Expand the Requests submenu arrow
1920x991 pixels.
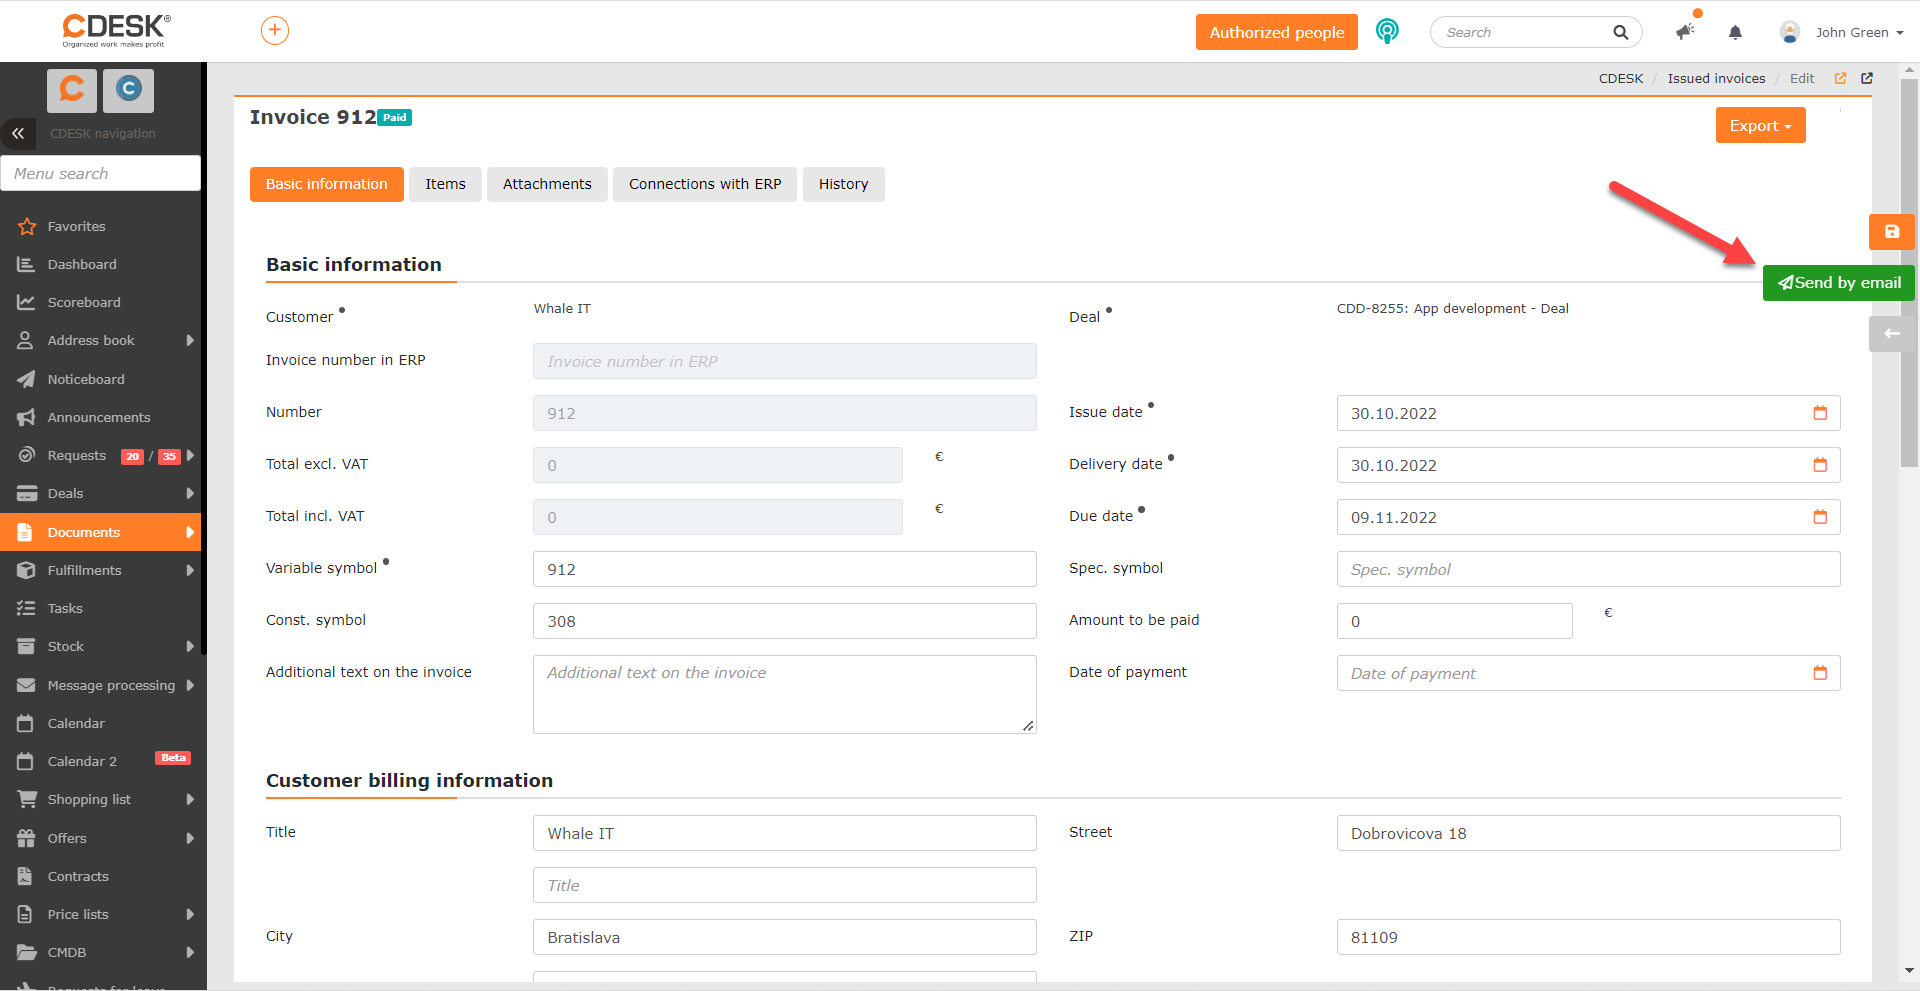point(190,456)
